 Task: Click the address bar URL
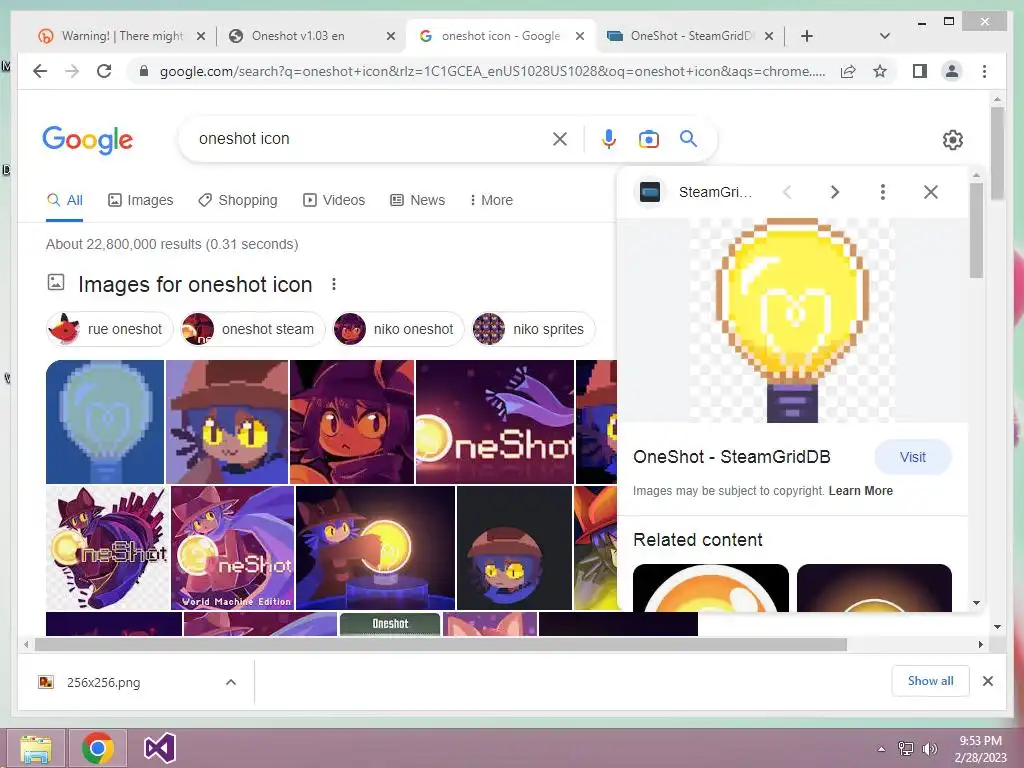click(x=492, y=71)
